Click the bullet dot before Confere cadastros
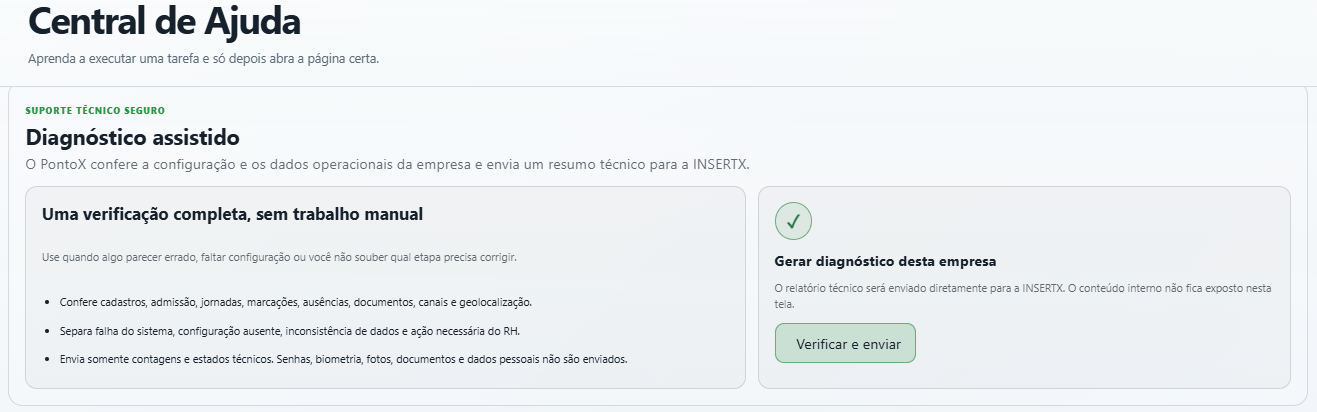 48,302
